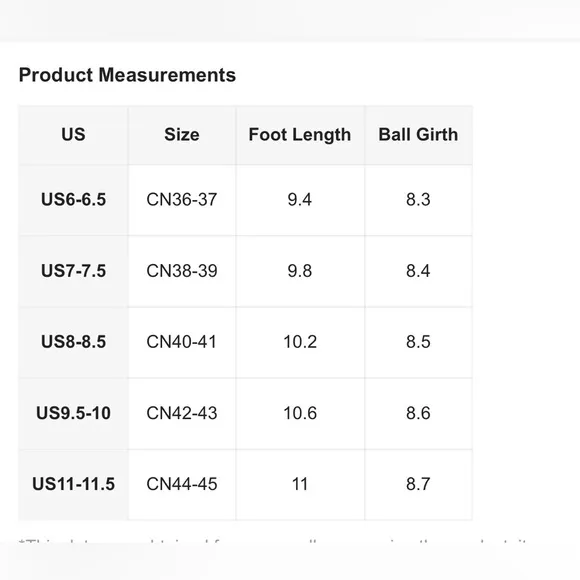
Task: Select the US column header
Action: pyautogui.click(x=73, y=135)
